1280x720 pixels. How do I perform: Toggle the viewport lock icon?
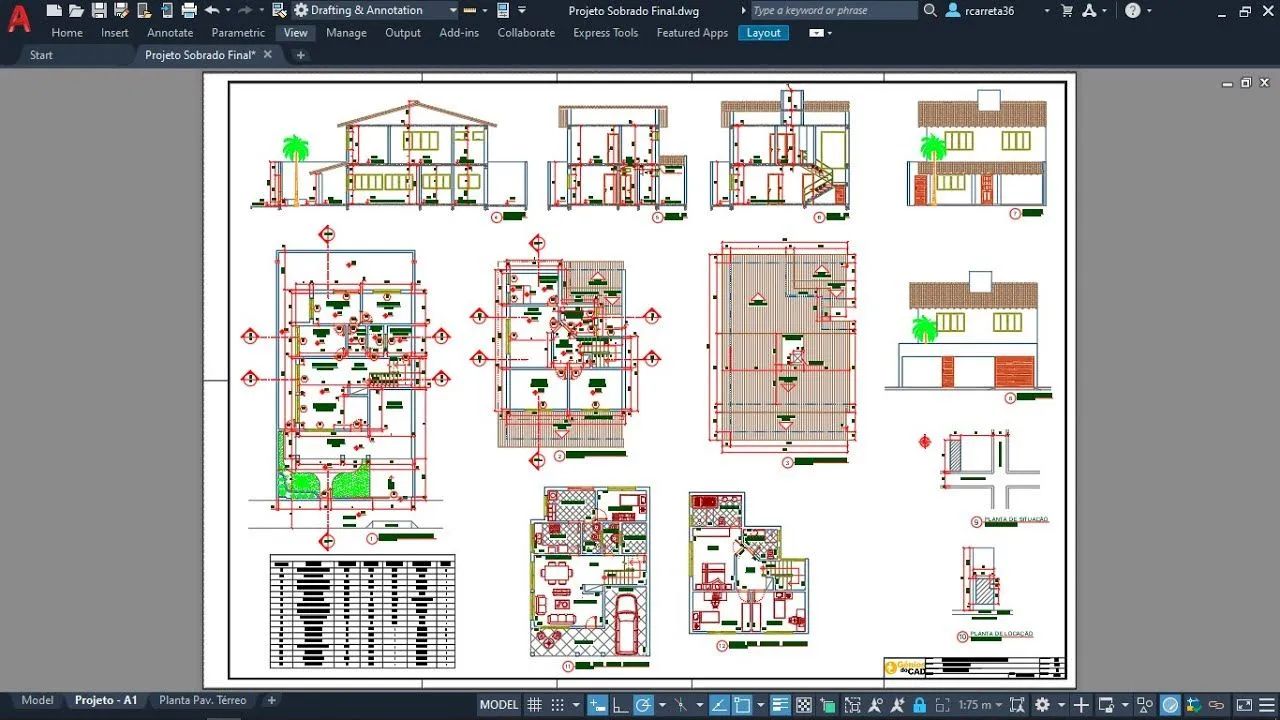click(919, 704)
